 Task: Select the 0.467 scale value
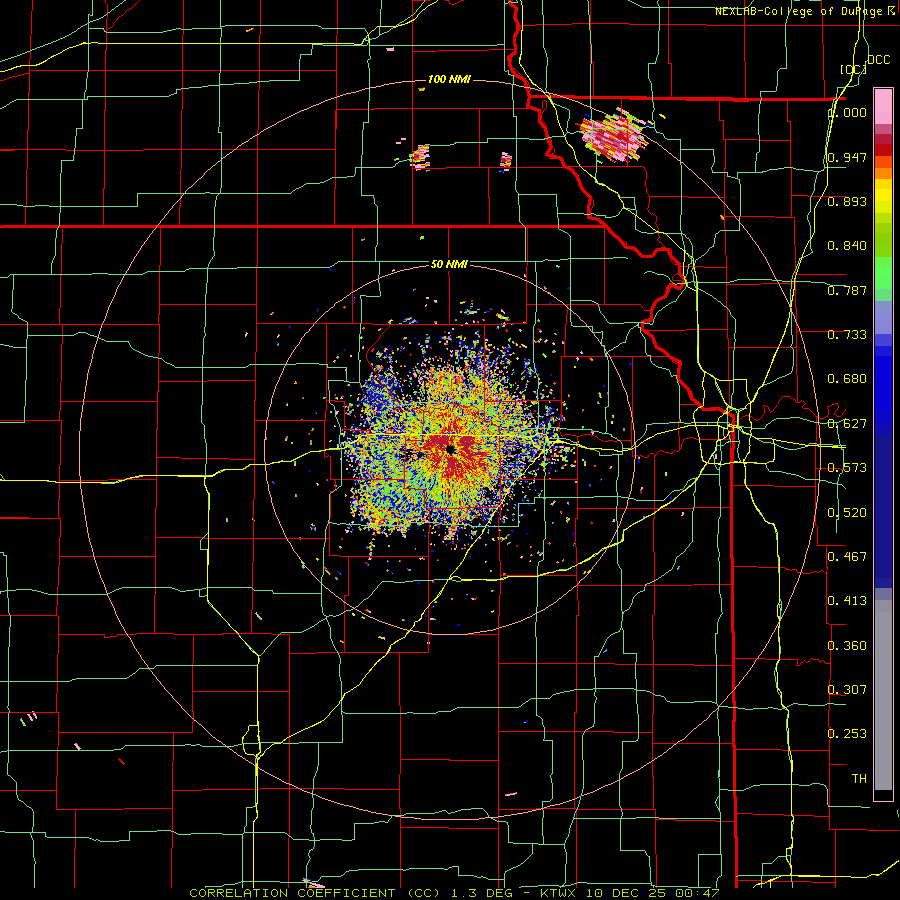[847, 557]
